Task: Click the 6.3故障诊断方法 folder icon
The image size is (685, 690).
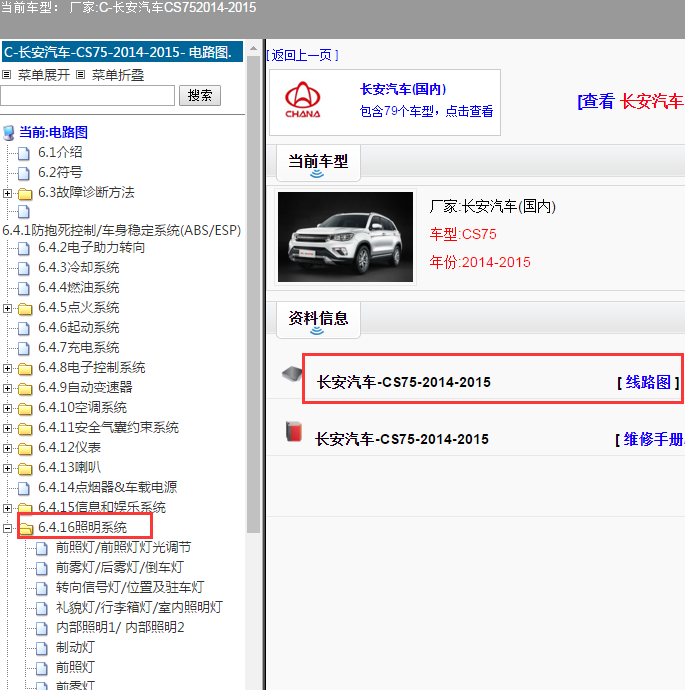Action: (x=25, y=194)
